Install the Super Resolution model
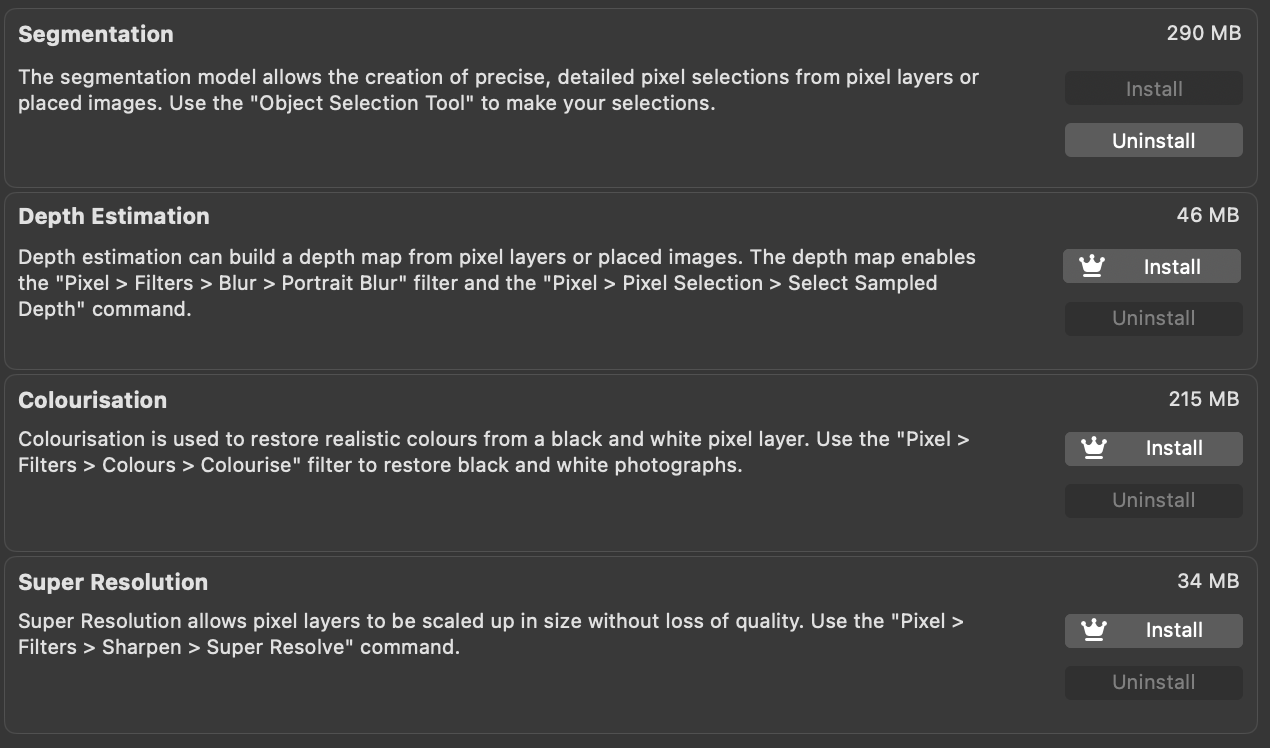 pyautogui.click(x=1173, y=631)
